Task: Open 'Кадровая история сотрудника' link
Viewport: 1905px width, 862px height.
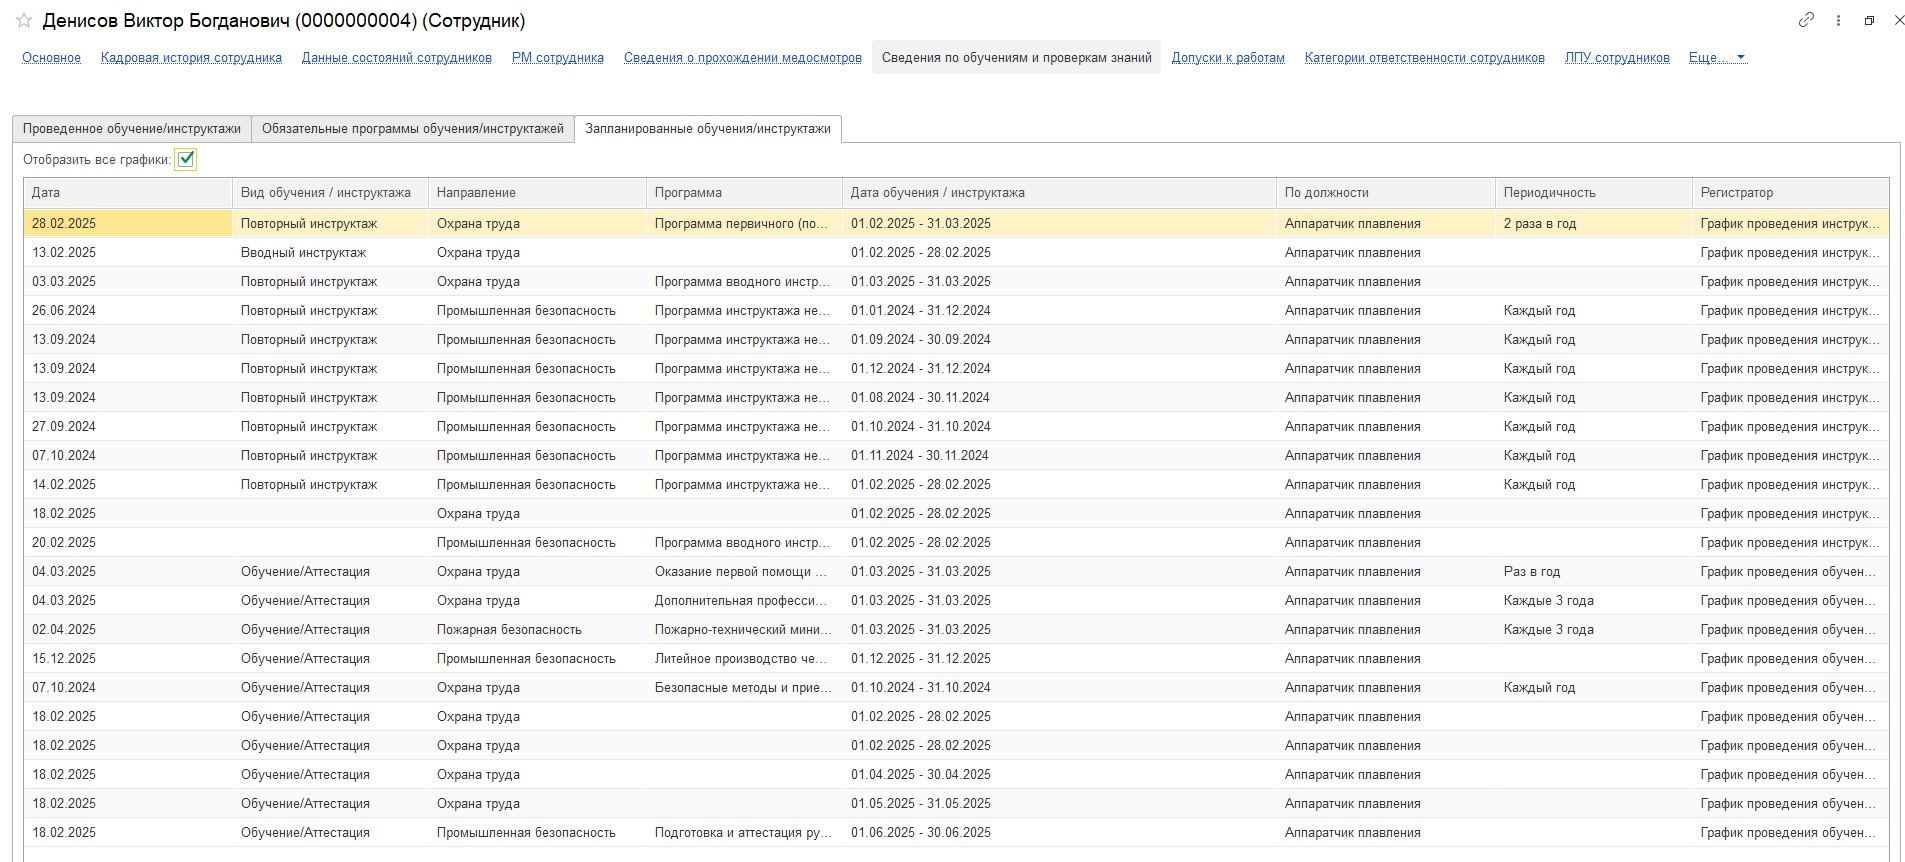Action: (191, 58)
